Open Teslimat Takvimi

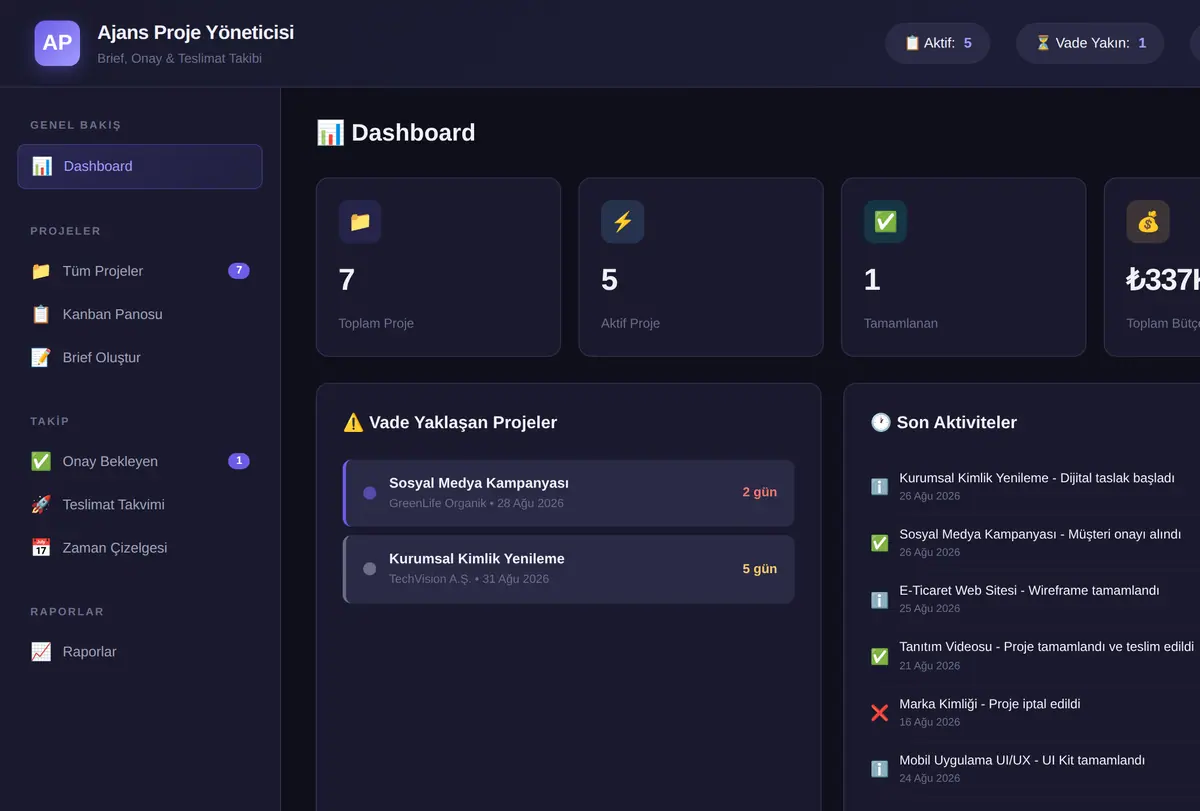tap(140, 504)
